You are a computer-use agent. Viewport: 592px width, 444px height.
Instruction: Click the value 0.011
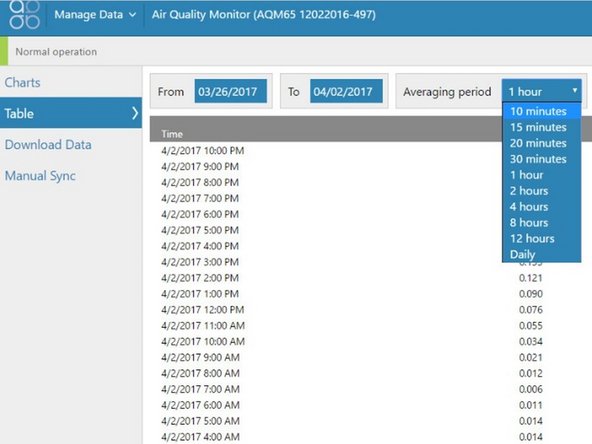530,405
